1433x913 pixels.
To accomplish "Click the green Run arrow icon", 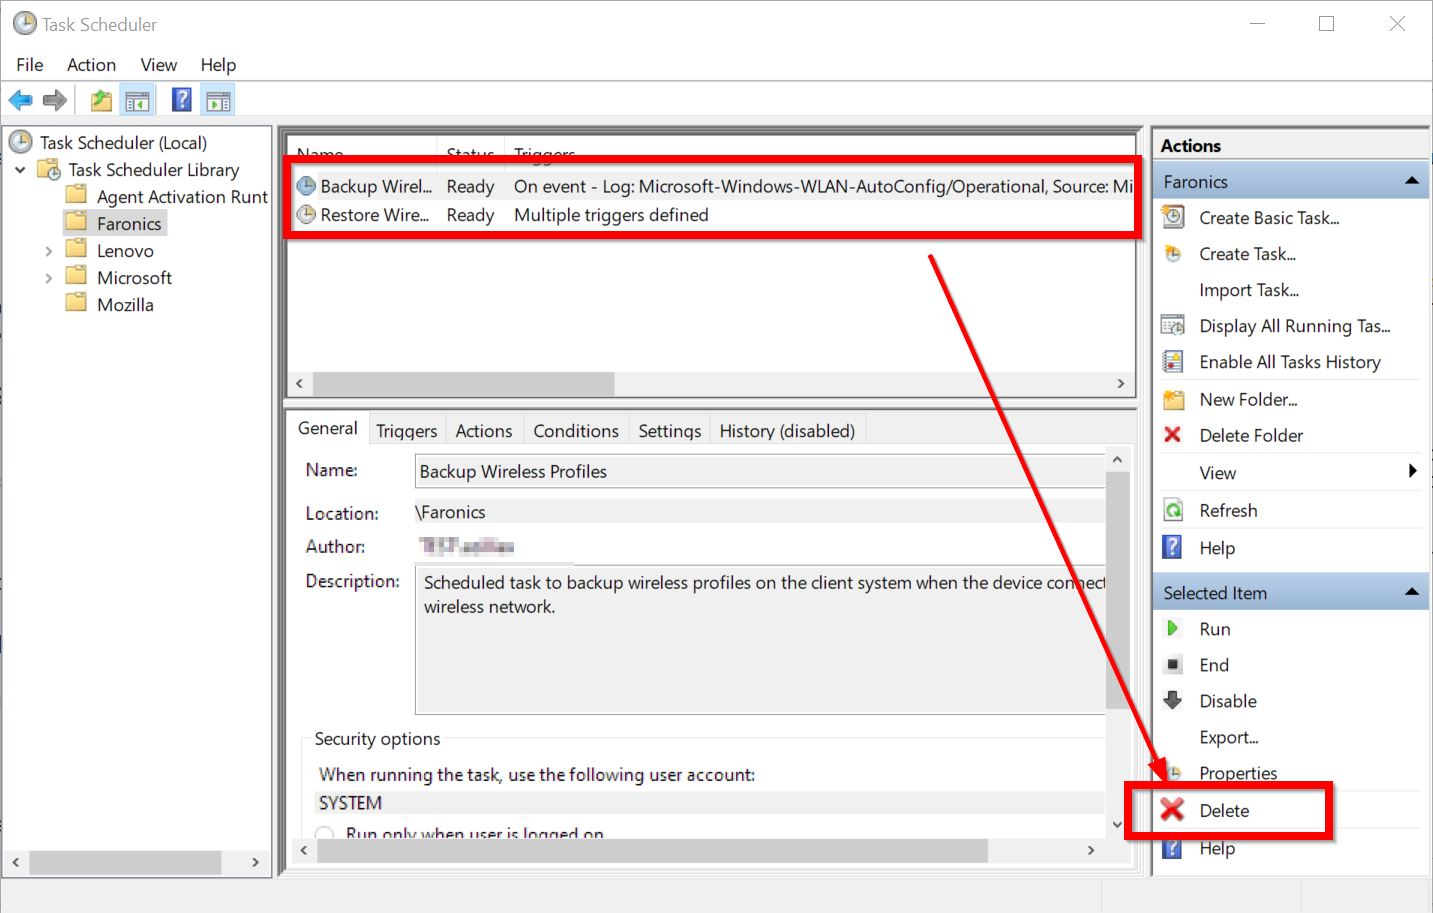I will coord(1173,629).
